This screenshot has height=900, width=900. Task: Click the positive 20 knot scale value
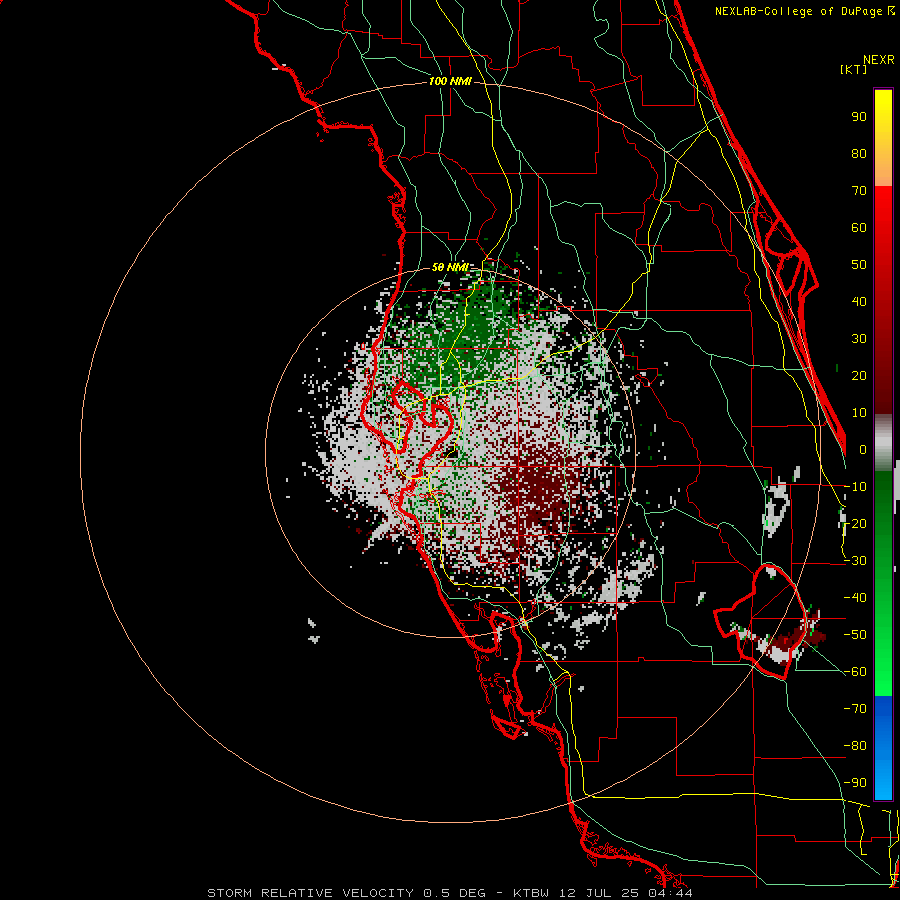click(859, 376)
